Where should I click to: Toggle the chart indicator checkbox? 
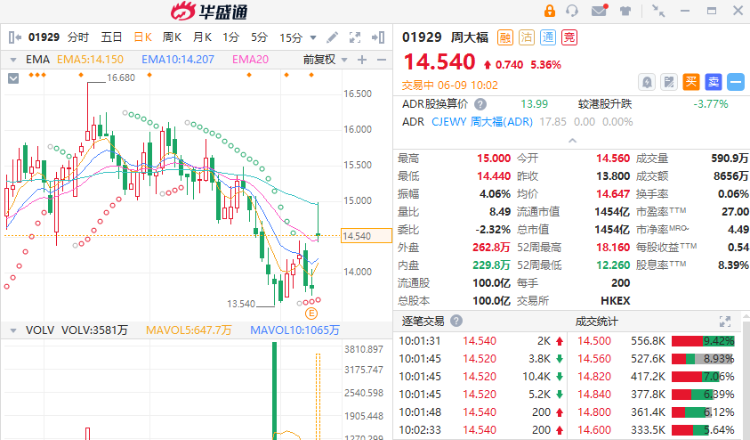click(13, 78)
